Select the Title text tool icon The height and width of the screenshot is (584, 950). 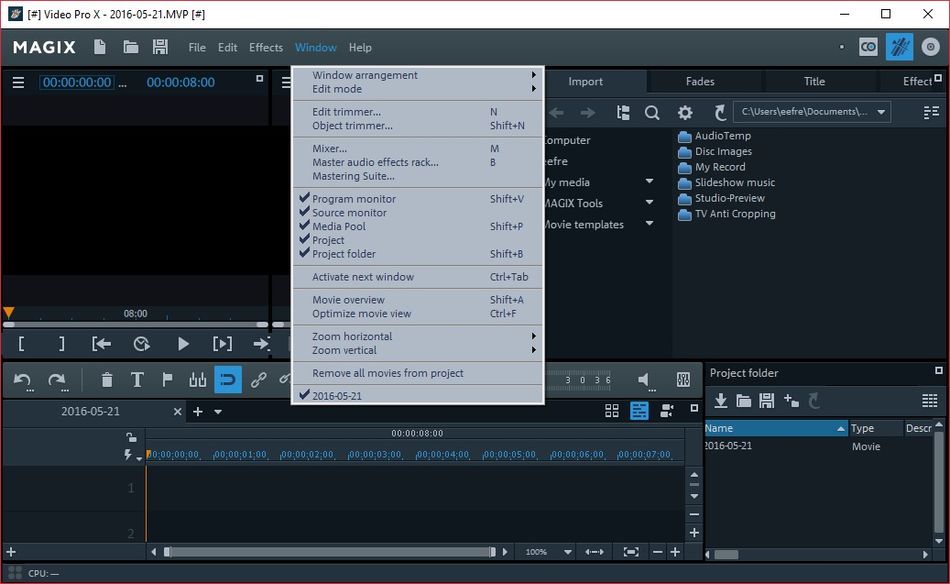pos(137,380)
